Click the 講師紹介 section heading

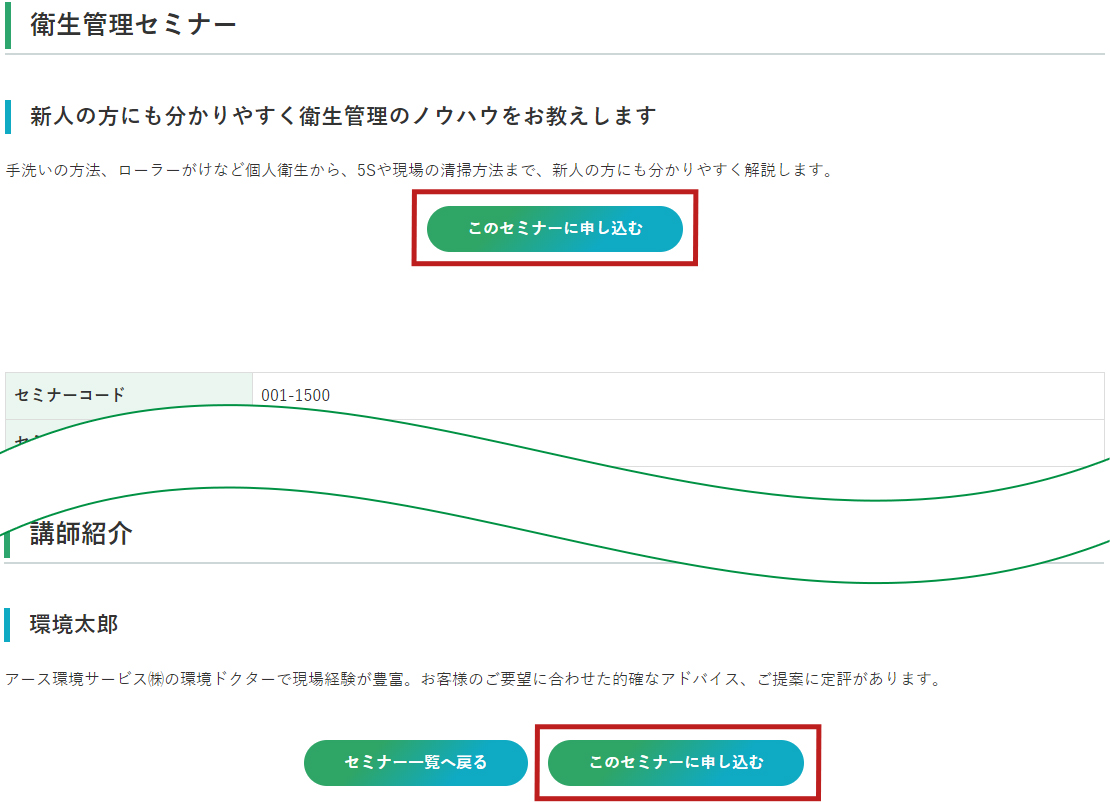click(81, 534)
